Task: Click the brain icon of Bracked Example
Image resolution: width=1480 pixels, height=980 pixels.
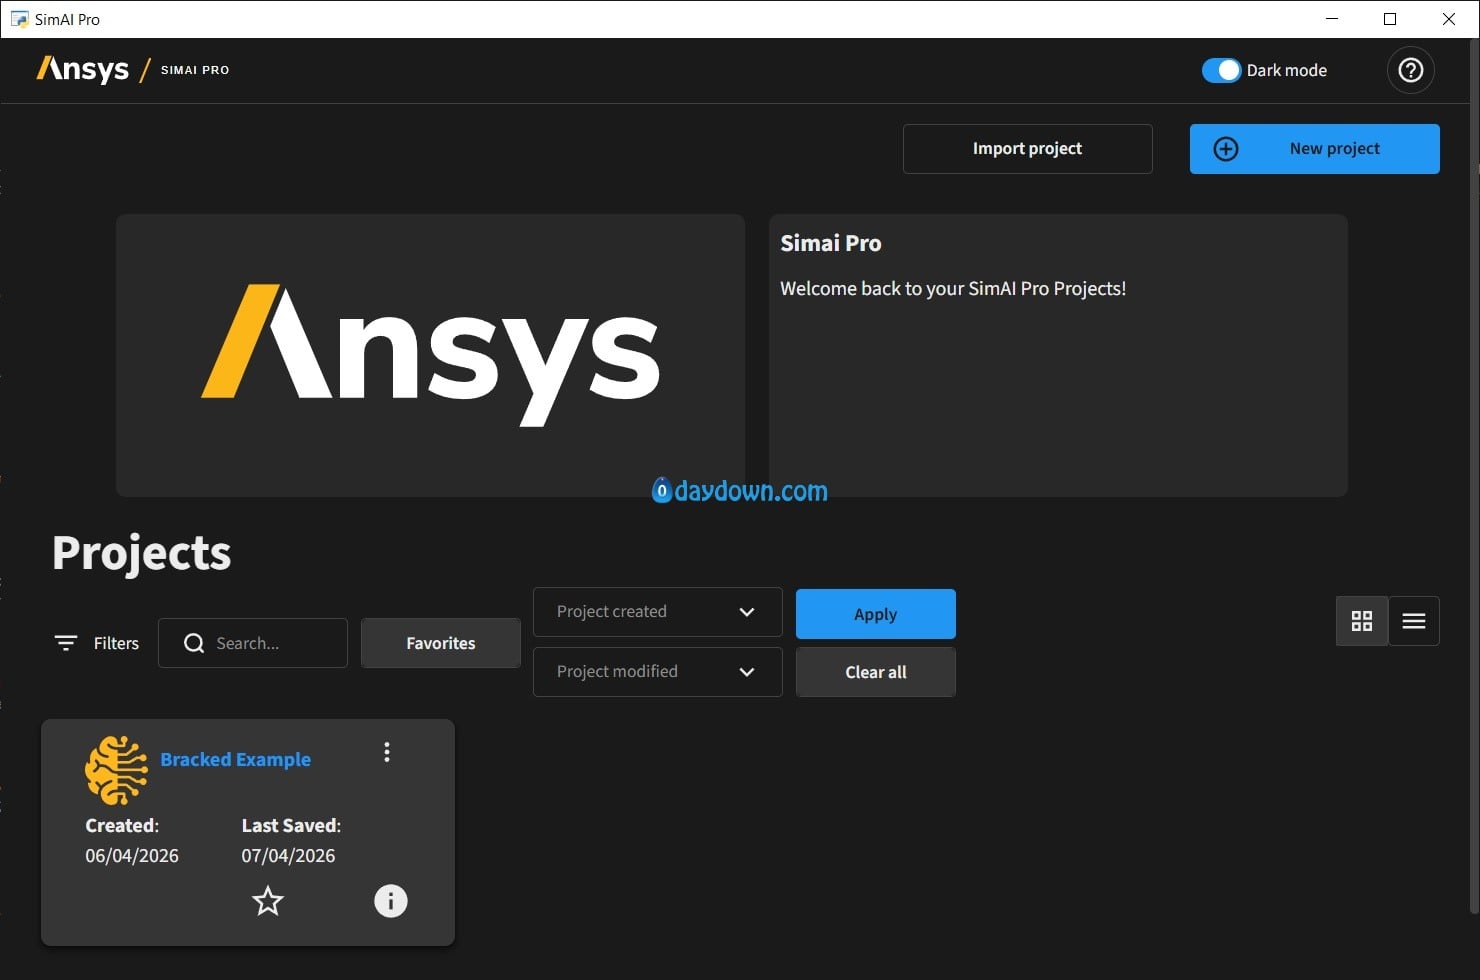Action: (116, 770)
